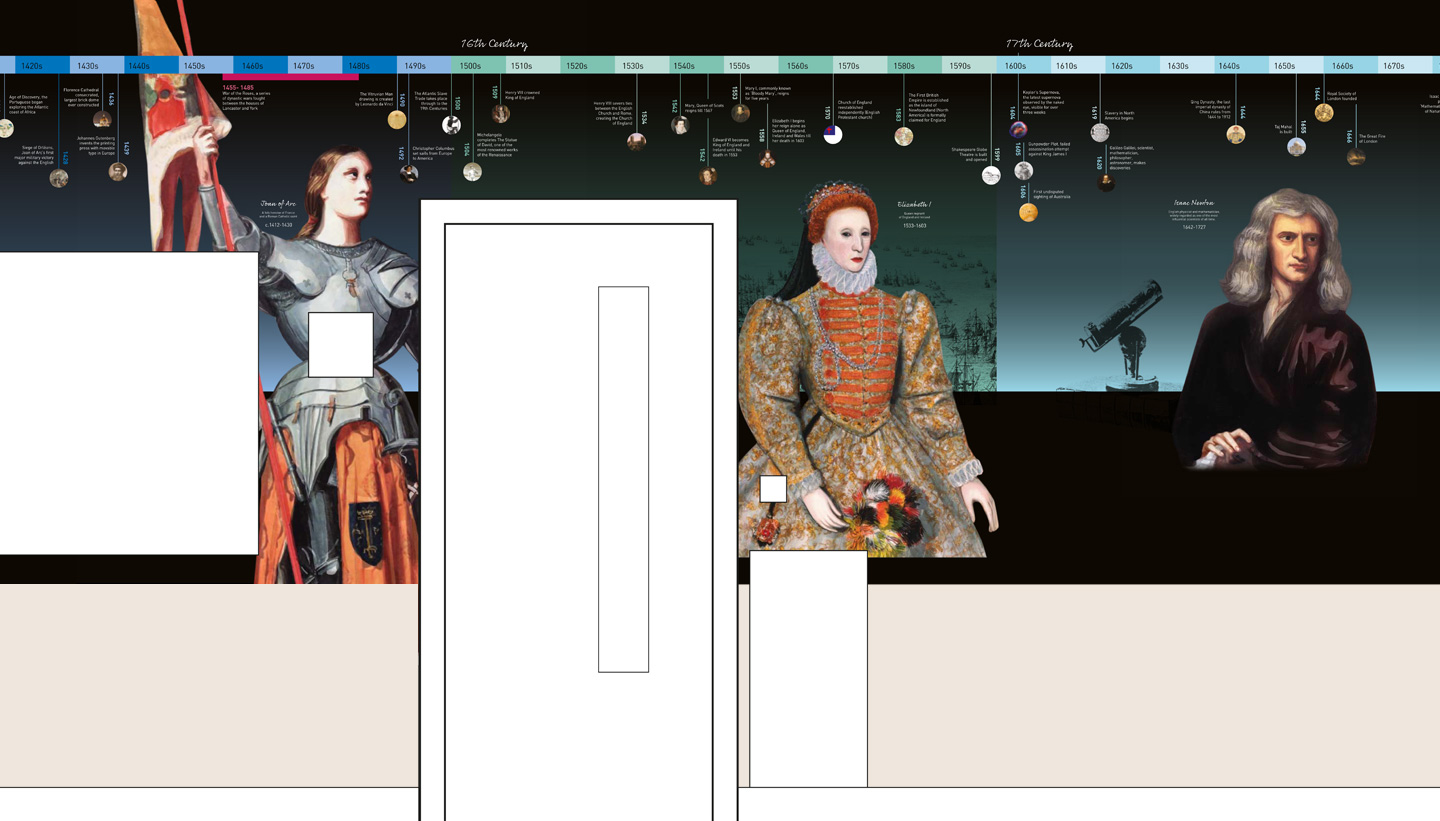Open the Mary I 1553 portrait thumbnail

click(741, 113)
